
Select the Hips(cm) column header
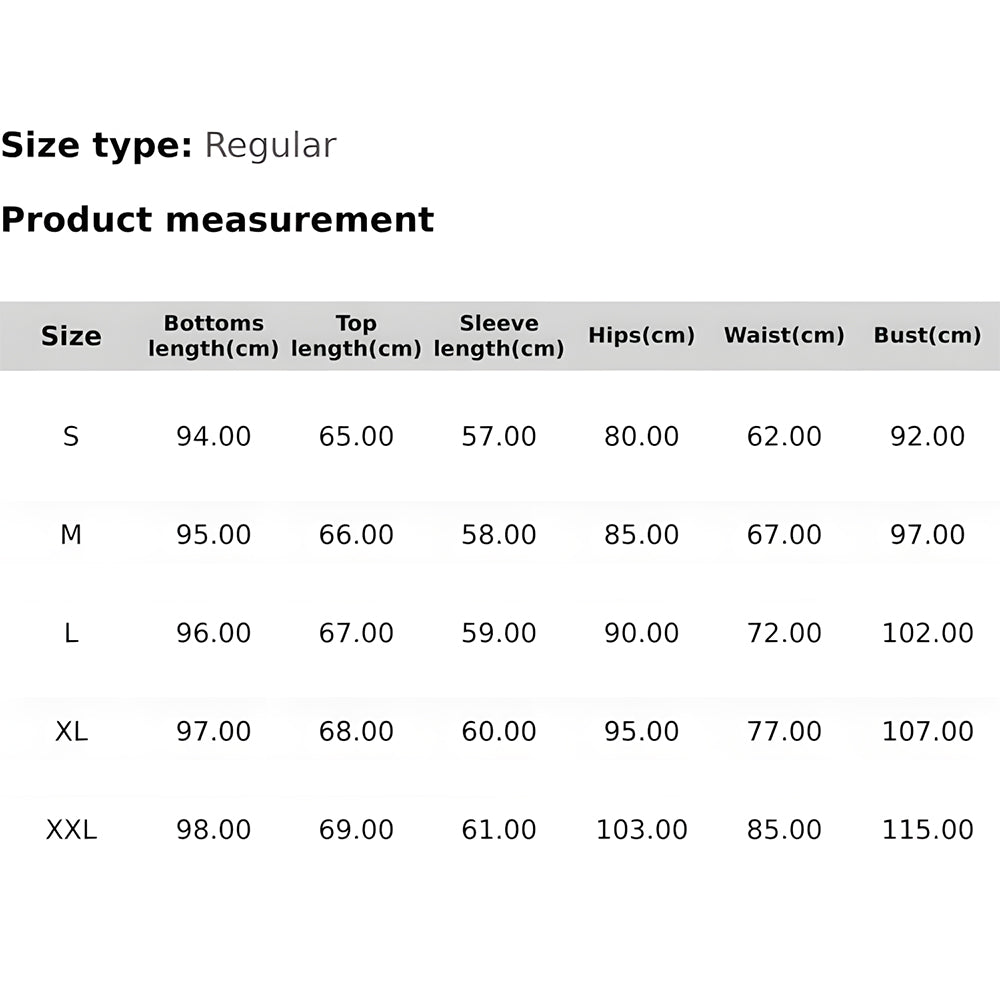point(641,336)
